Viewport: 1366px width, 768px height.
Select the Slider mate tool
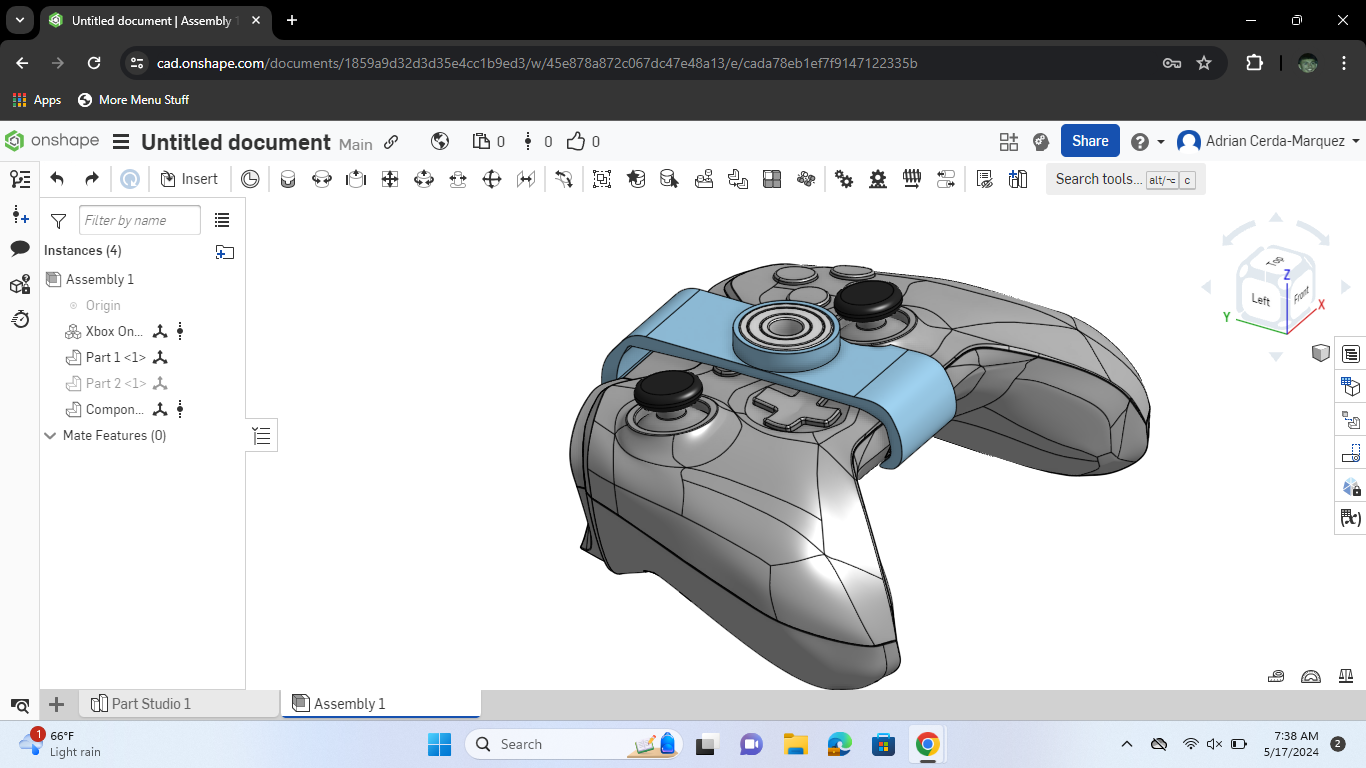pyautogui.click(x=356, y=179)
